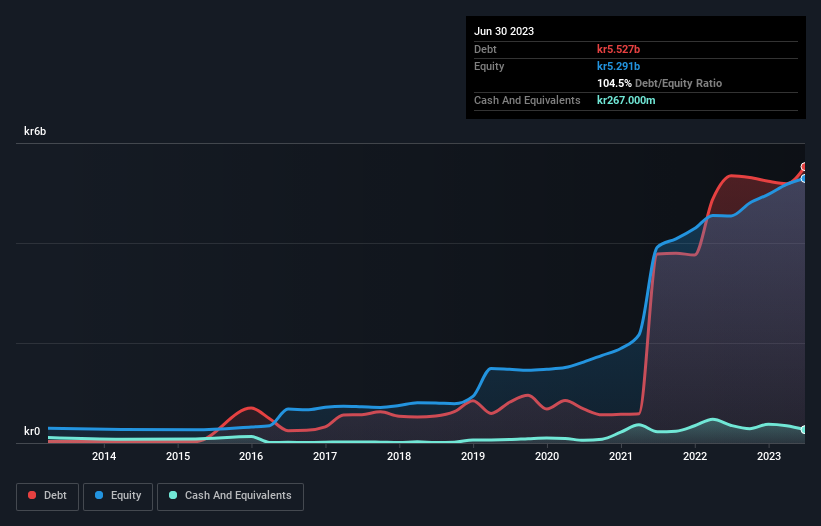This screenshot has height=526, width=821.
Task: Toggle the Debt series legend button
Action: coord(48,496)
